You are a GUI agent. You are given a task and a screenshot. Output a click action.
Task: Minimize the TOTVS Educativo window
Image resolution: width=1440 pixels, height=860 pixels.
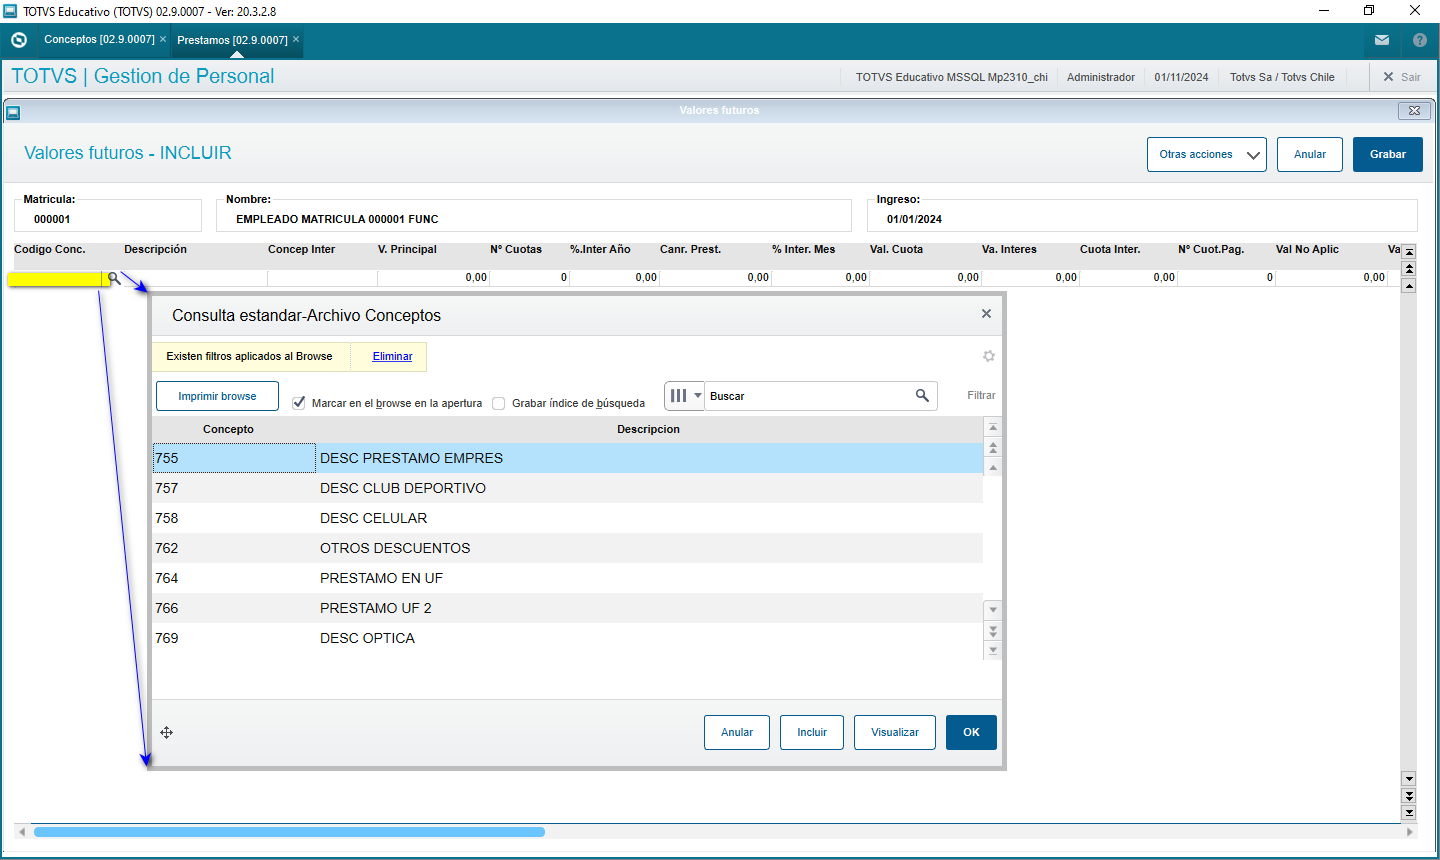1324,11
